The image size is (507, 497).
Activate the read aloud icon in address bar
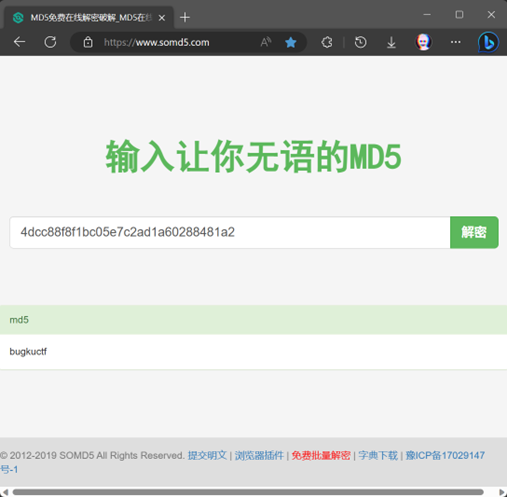(266, 42)
